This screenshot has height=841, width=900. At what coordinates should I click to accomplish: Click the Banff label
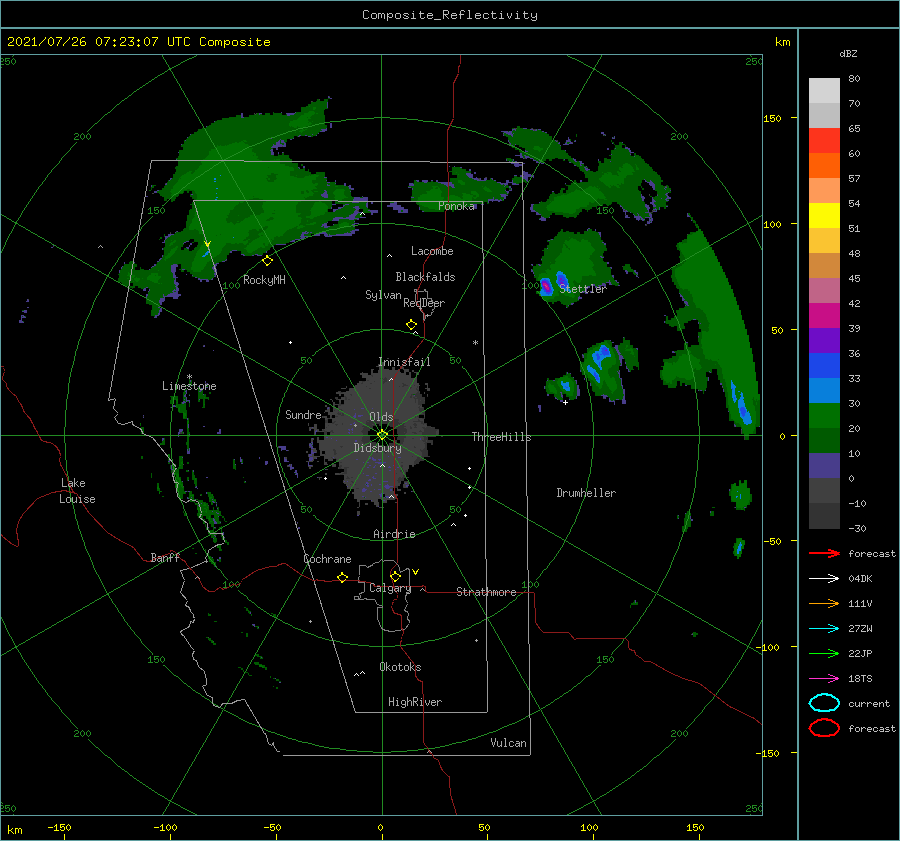(165, 558)
